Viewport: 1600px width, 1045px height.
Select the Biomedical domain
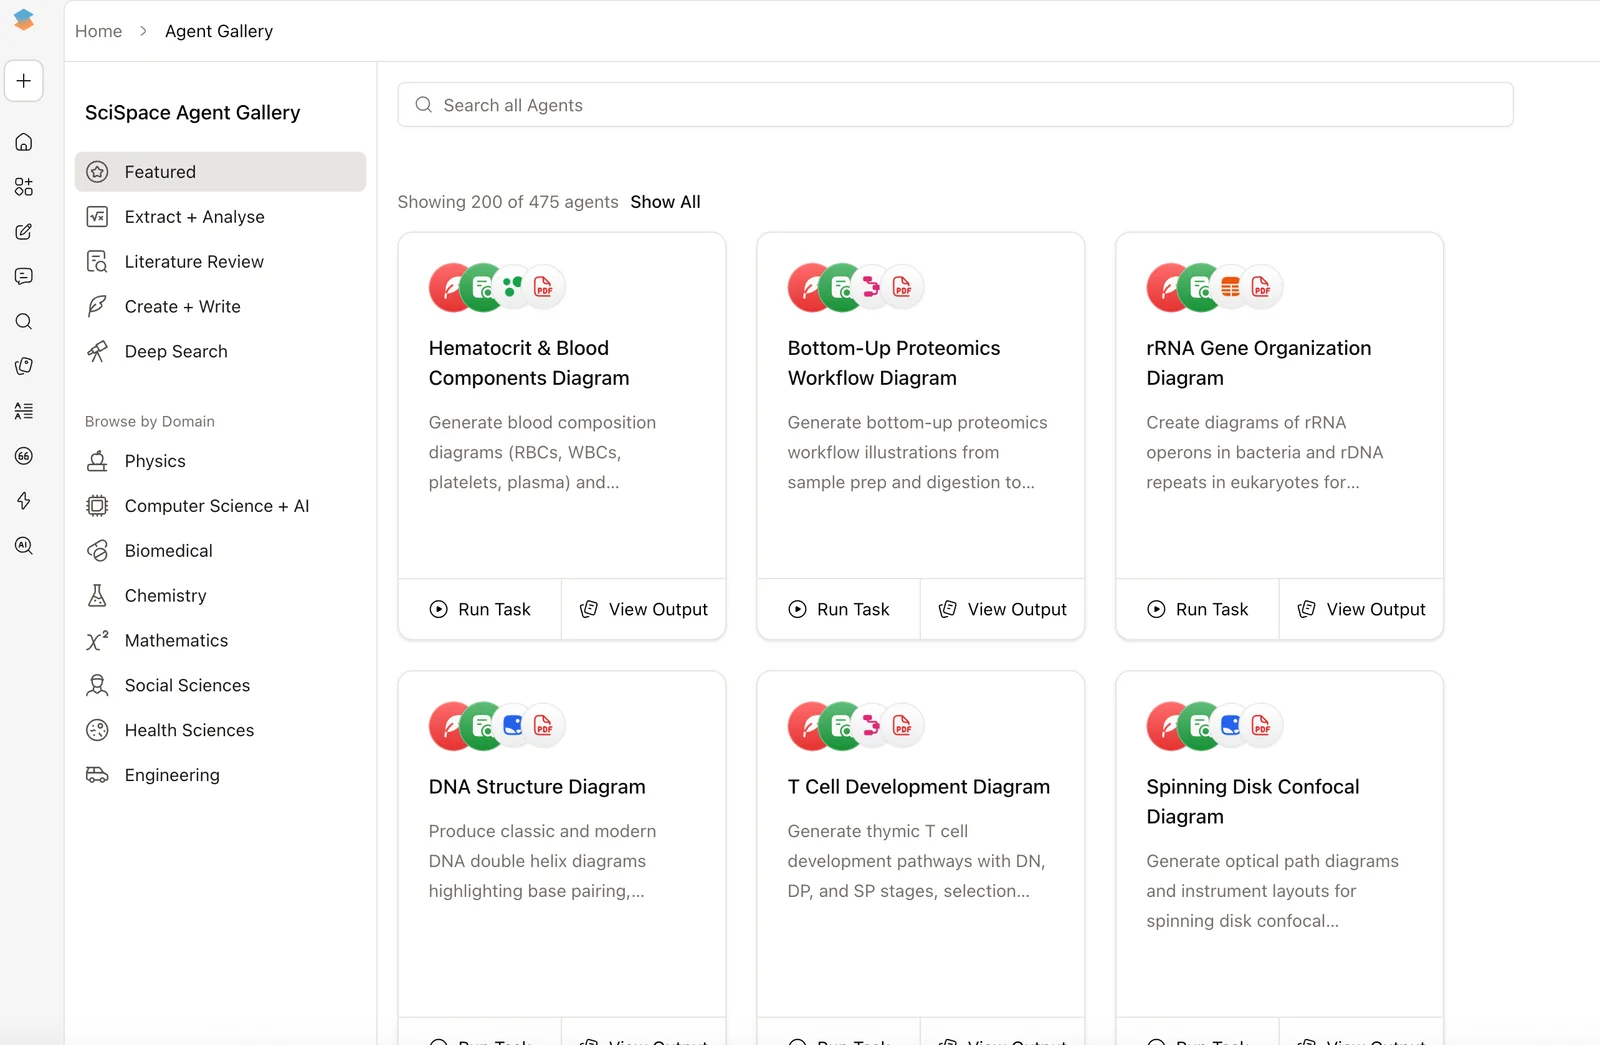(168, 550)
